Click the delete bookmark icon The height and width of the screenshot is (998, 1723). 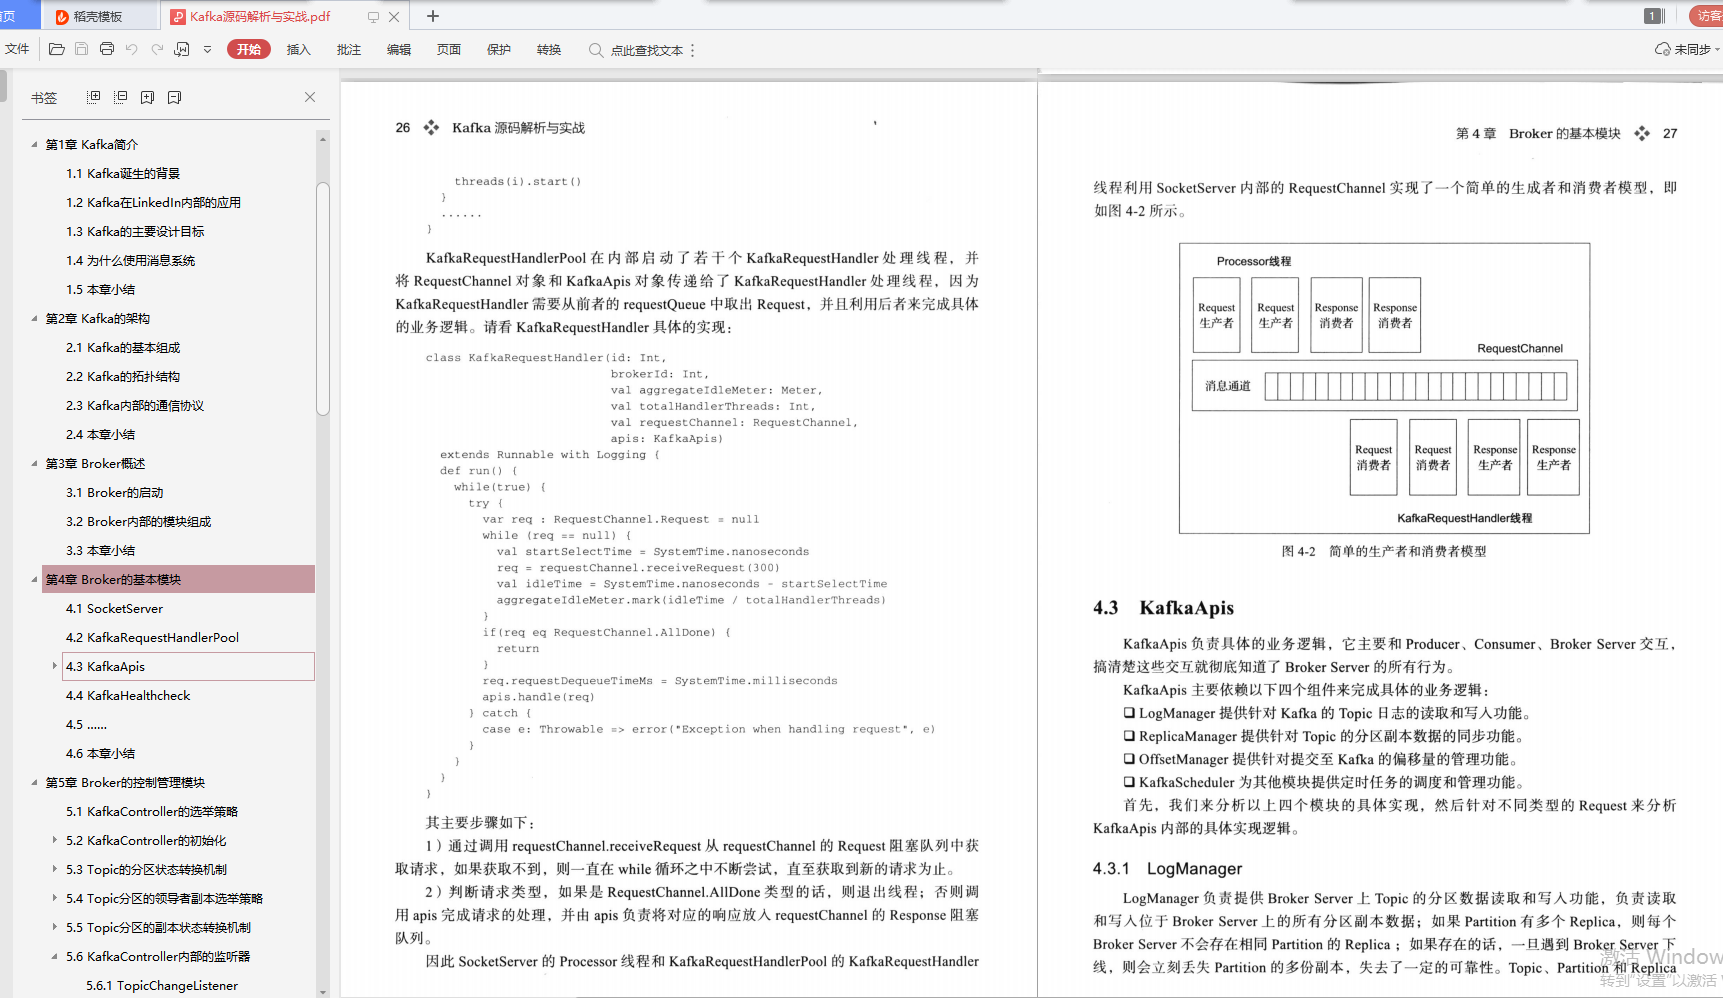click(x=175, y=97)
